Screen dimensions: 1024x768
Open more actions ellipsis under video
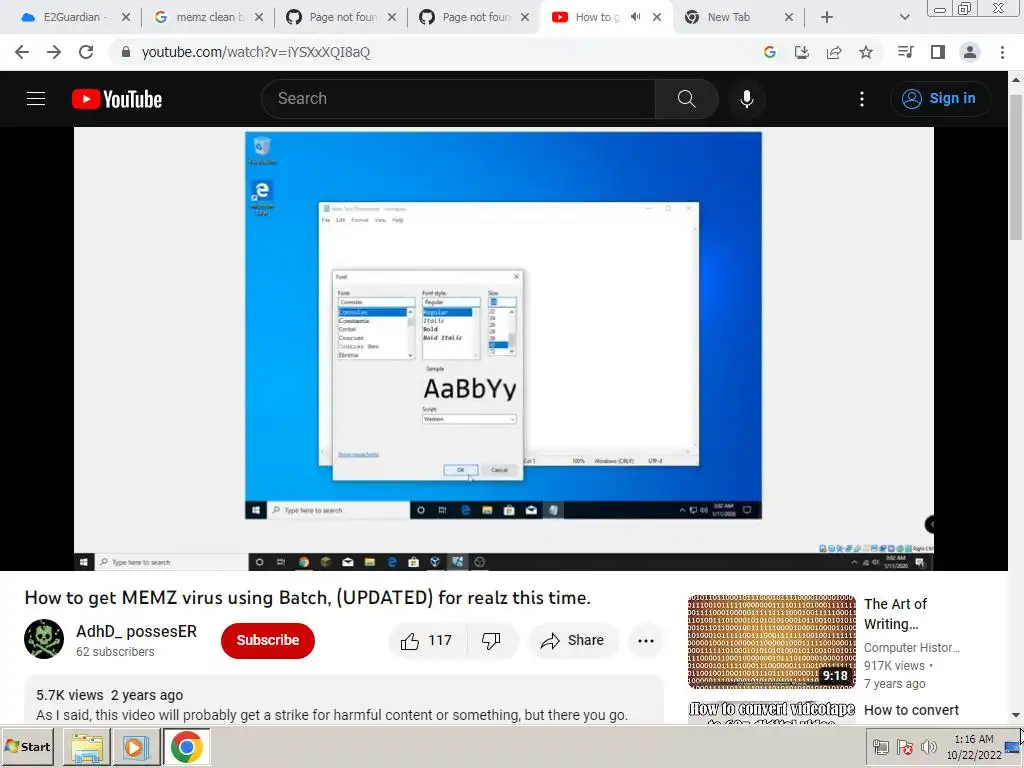tap(645, 641)
